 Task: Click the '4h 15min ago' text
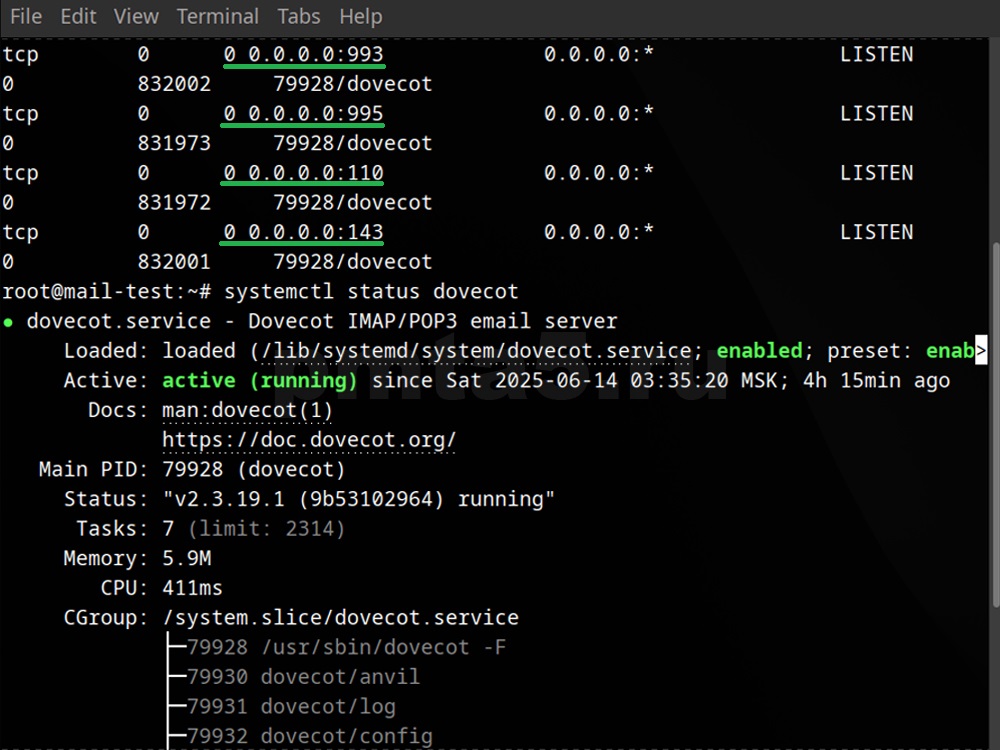pos(876,381)
